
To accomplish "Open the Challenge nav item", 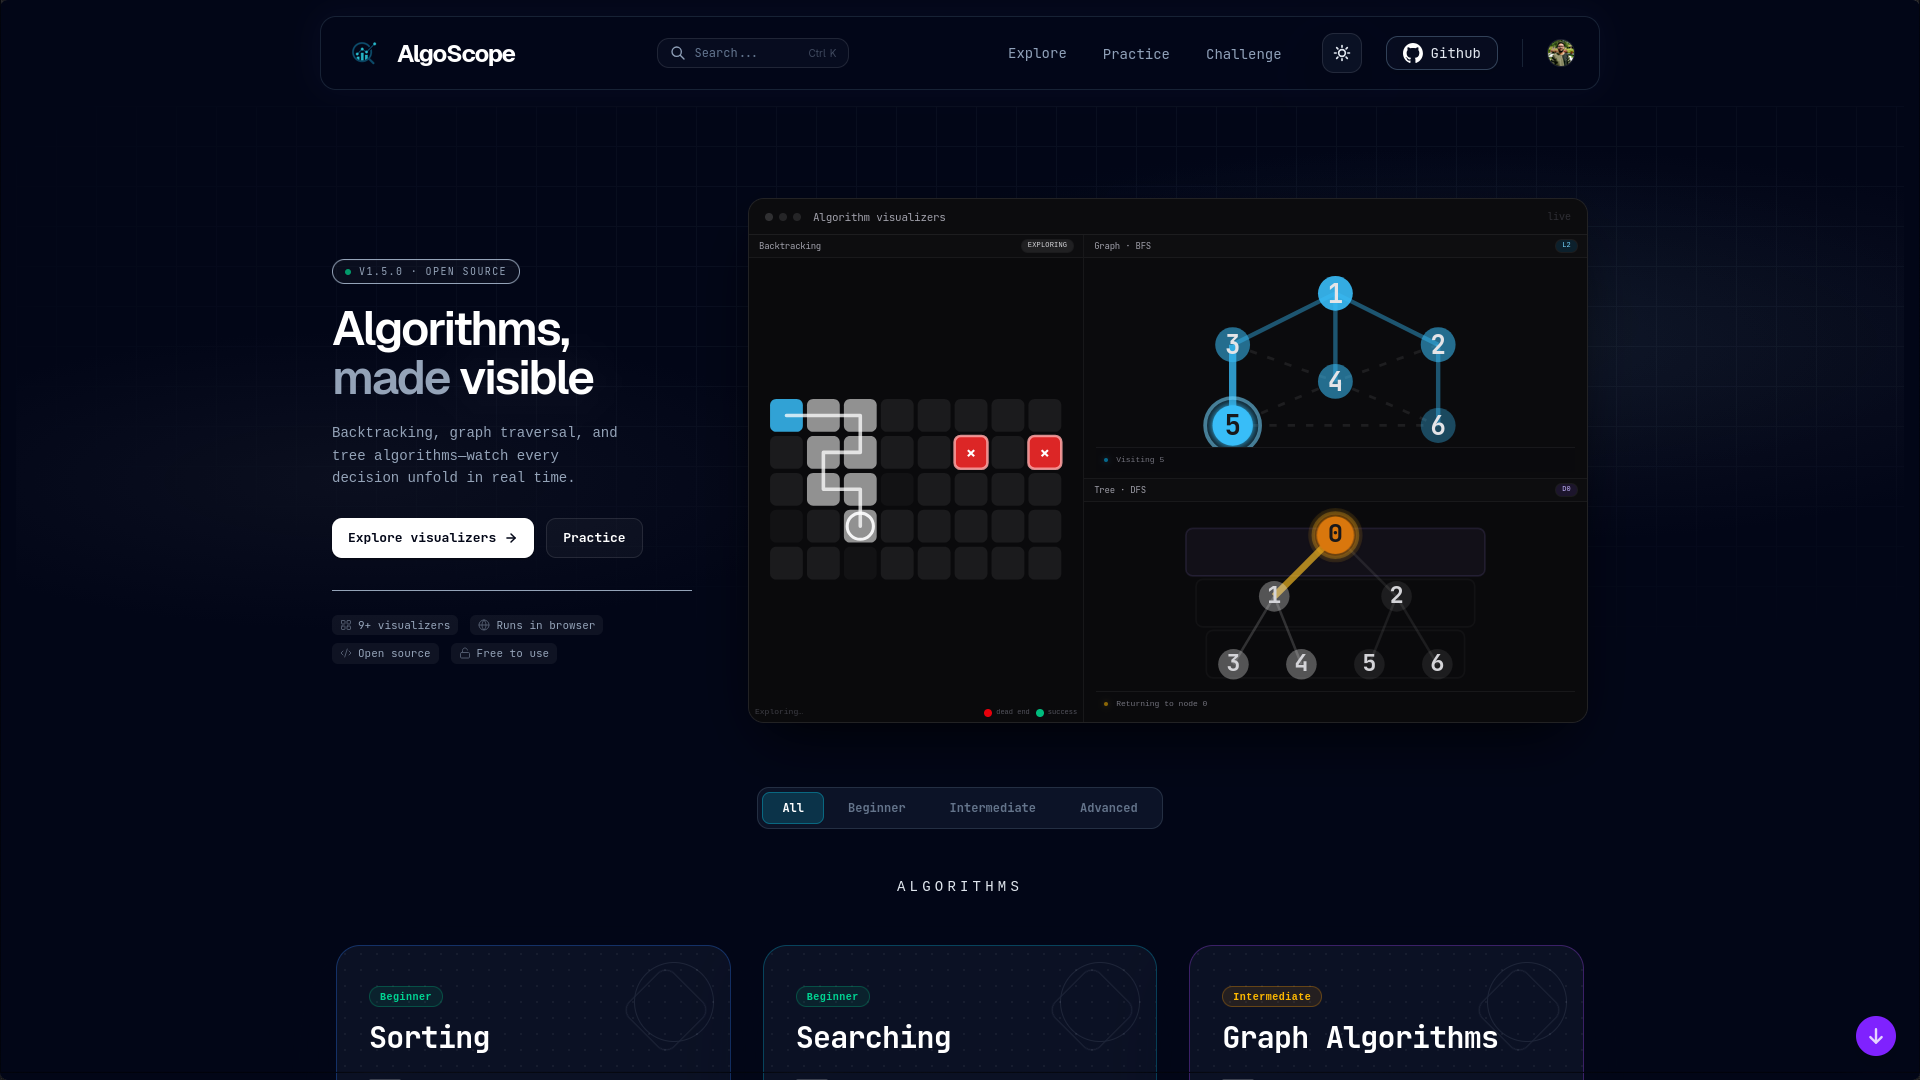I will tap(1243, 54).
